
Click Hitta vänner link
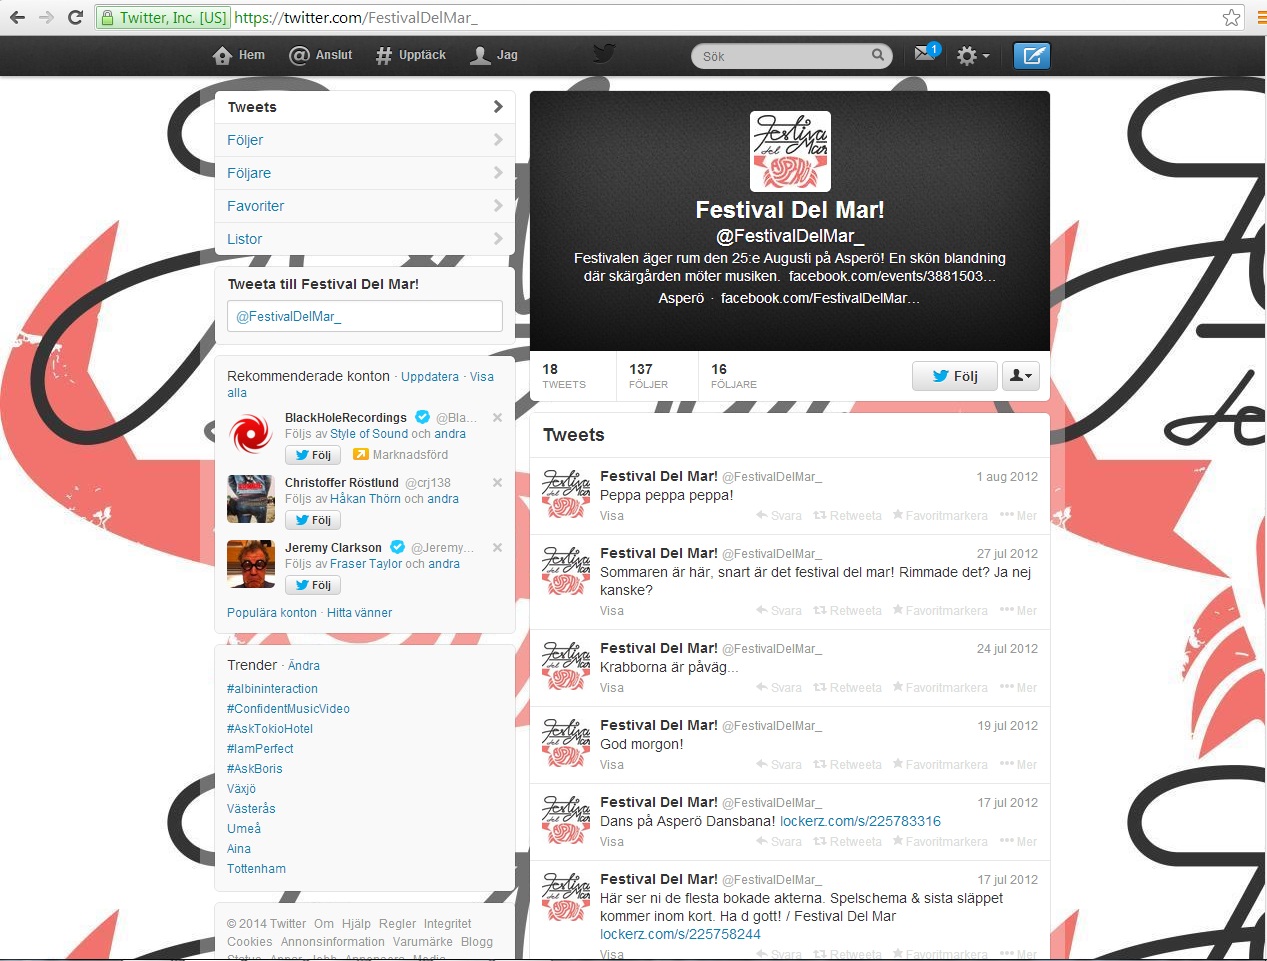point(359,613)
